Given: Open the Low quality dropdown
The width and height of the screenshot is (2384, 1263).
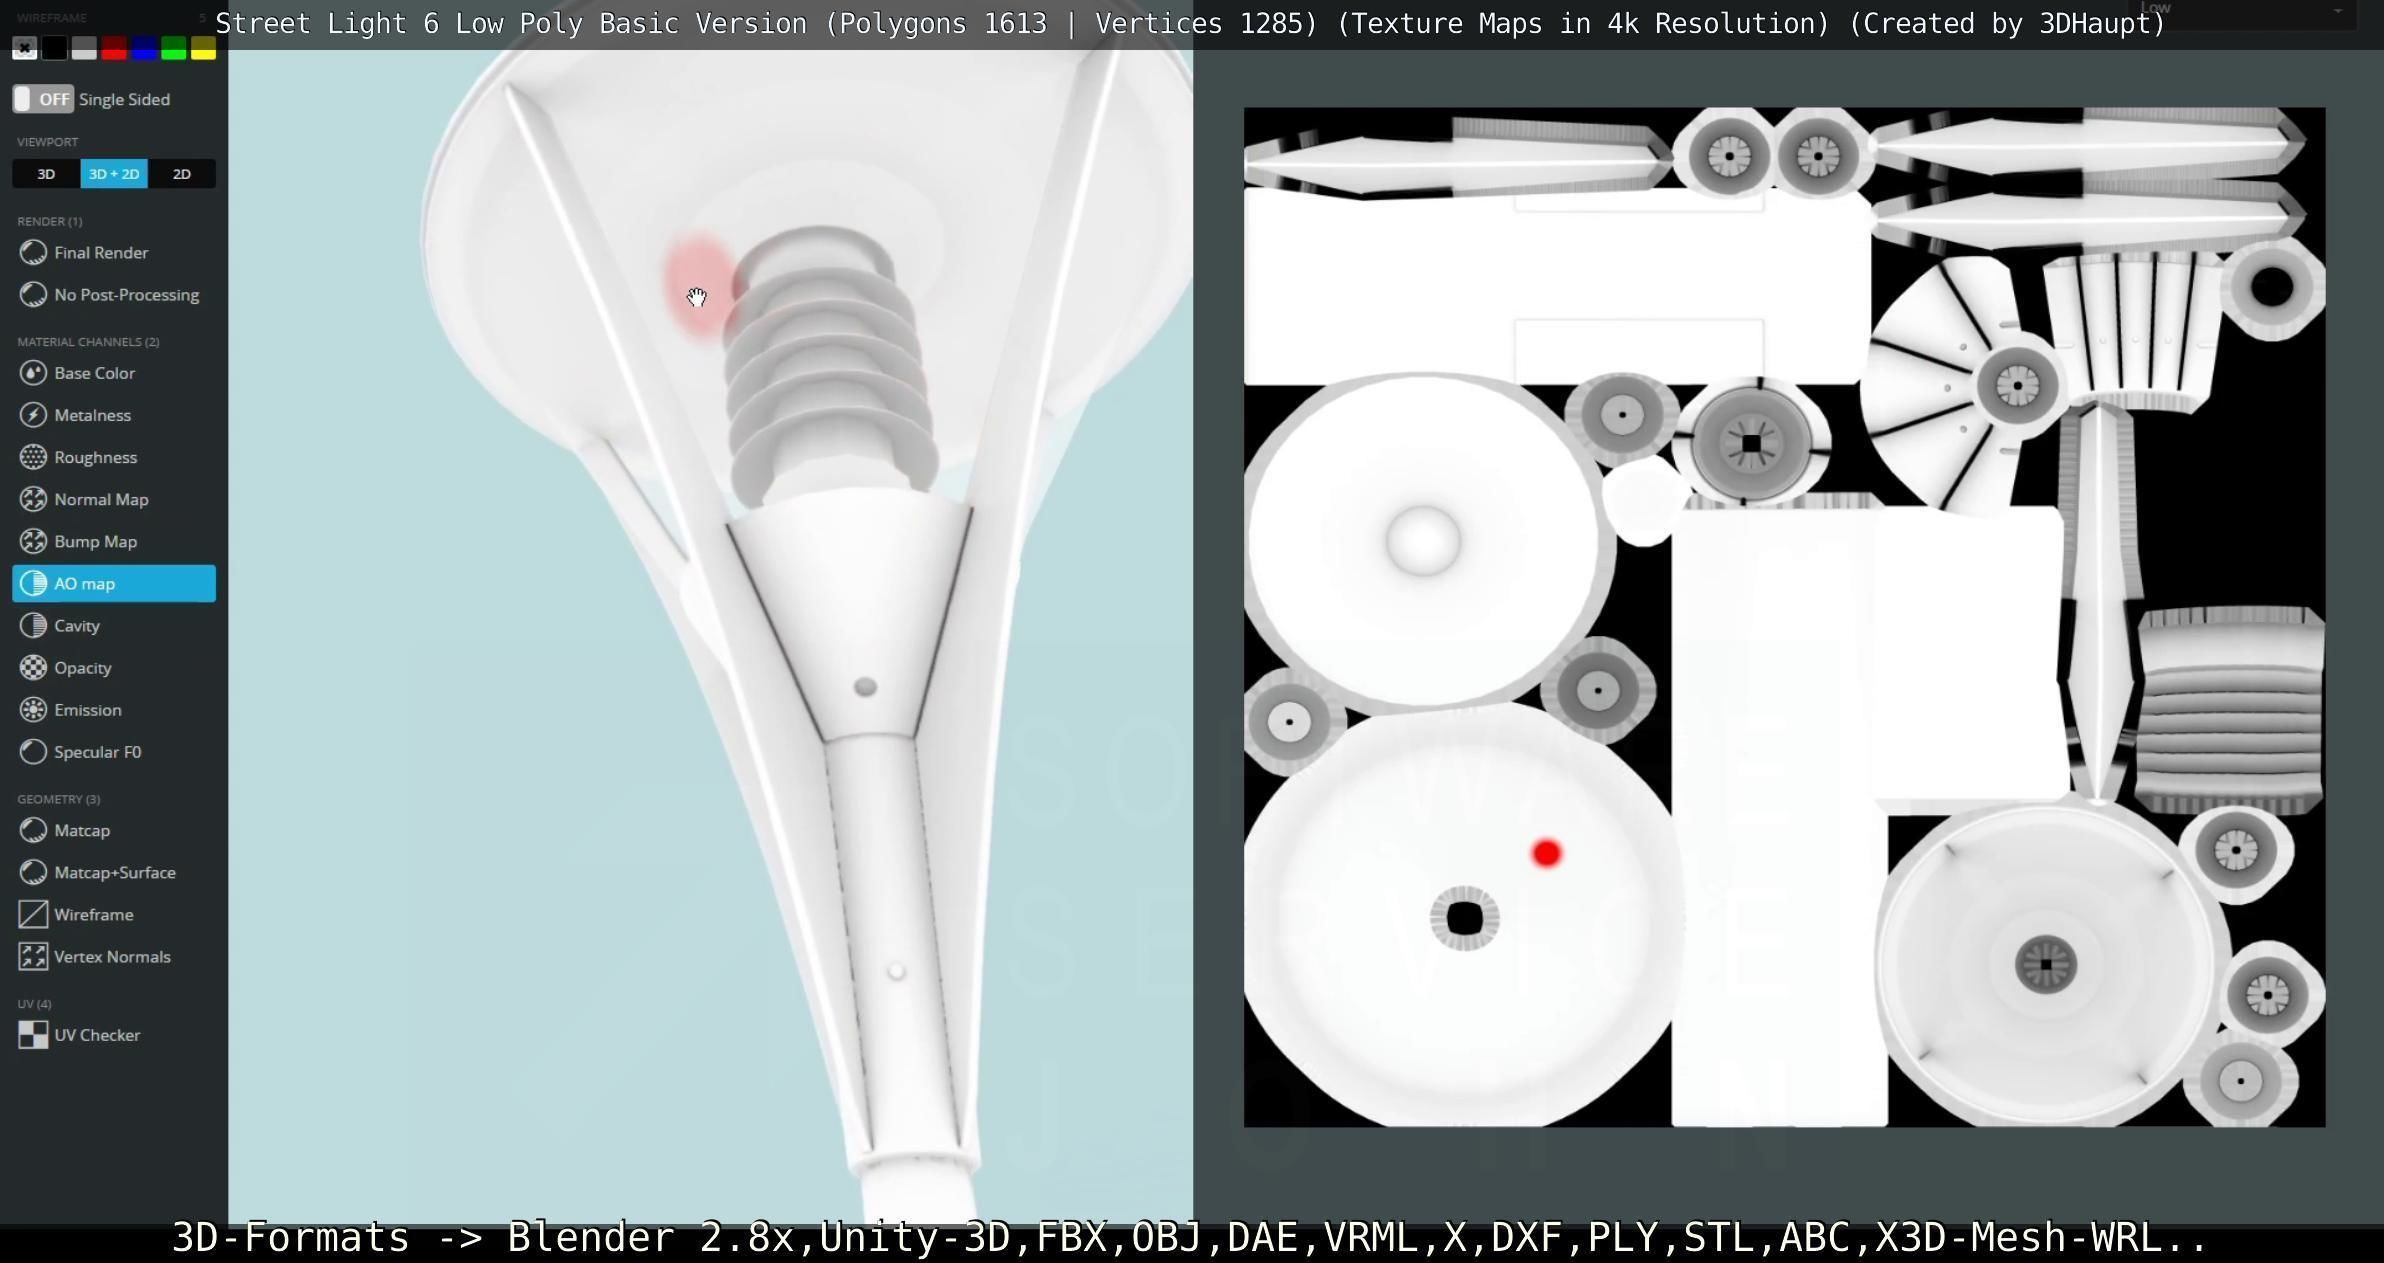Looking at the screenshot, I should coord(2240,10).
